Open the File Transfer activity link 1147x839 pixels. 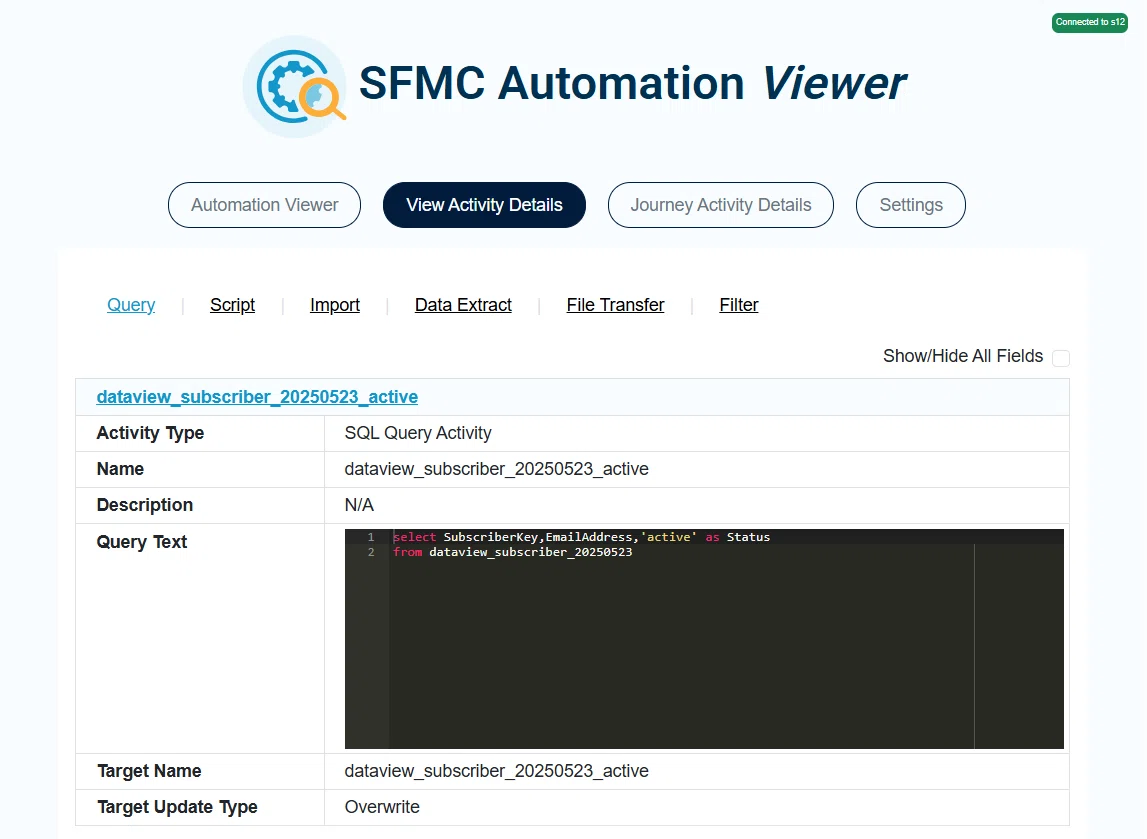[x=615, y=305]
